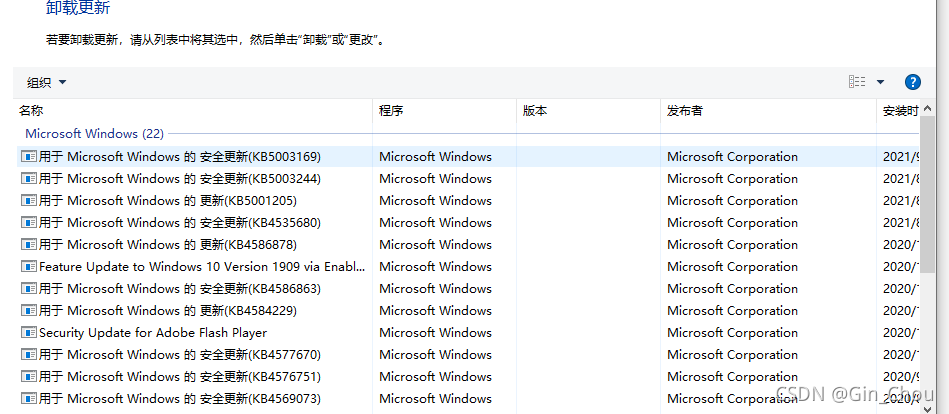This screenshot has width=949, height=414.
Task: Sort by the 名称 column header
Action: 31,111
